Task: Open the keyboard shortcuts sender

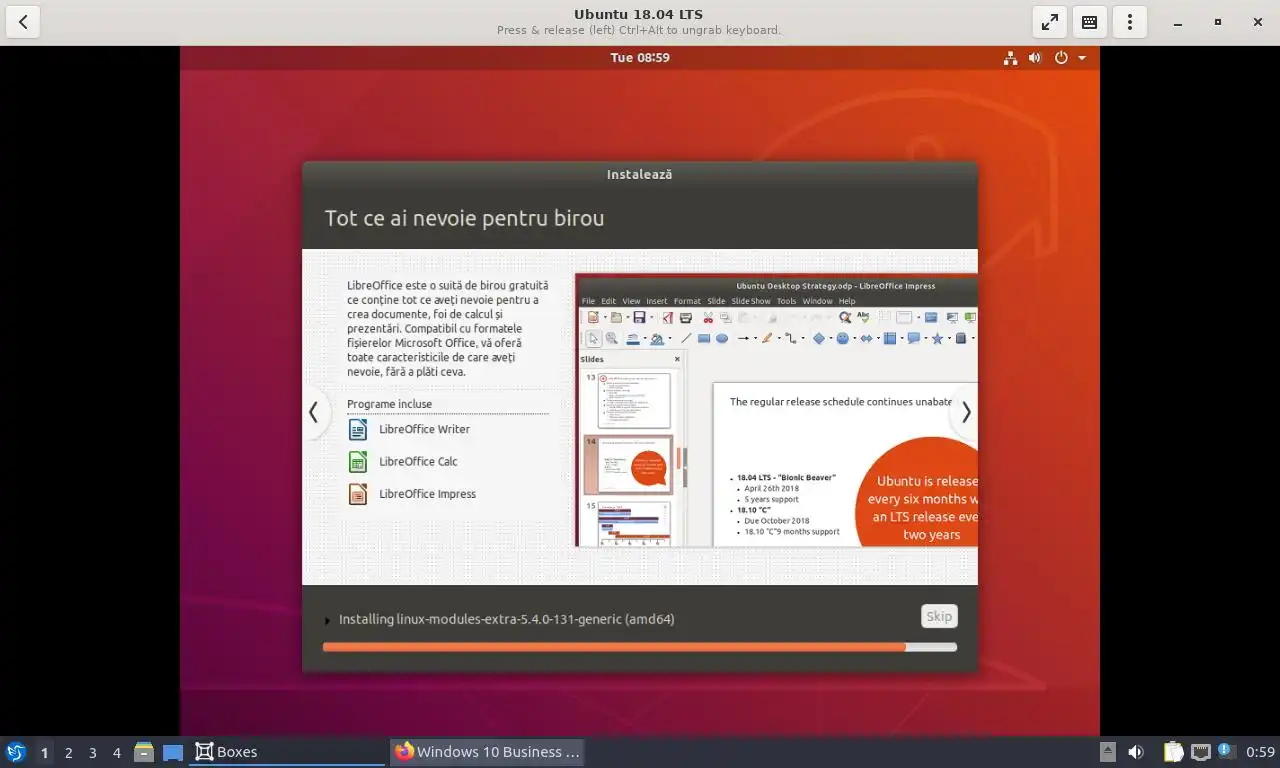Action: pyautogui.click(x=1090, y=22)
